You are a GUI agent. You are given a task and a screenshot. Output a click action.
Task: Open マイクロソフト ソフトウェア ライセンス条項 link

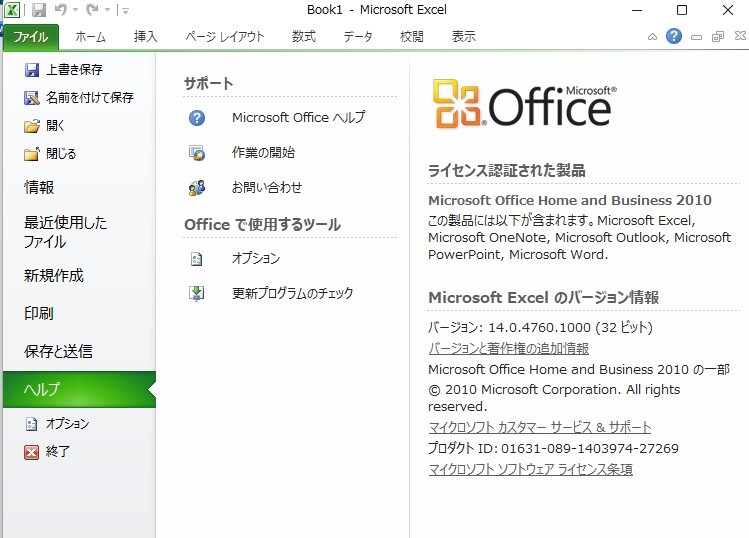[531, 469]
